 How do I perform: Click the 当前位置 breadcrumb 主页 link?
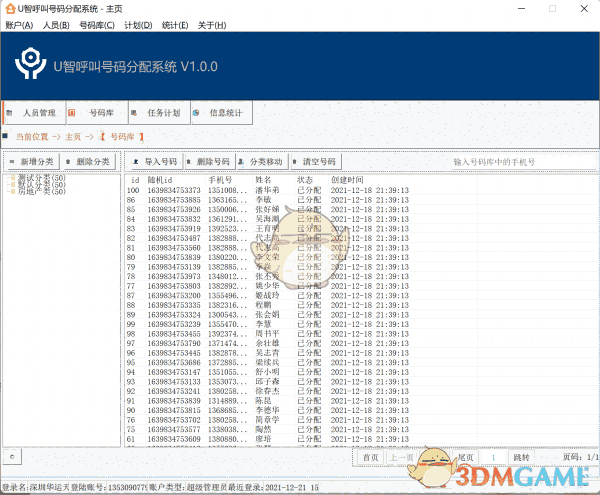[x=73, y=137]
